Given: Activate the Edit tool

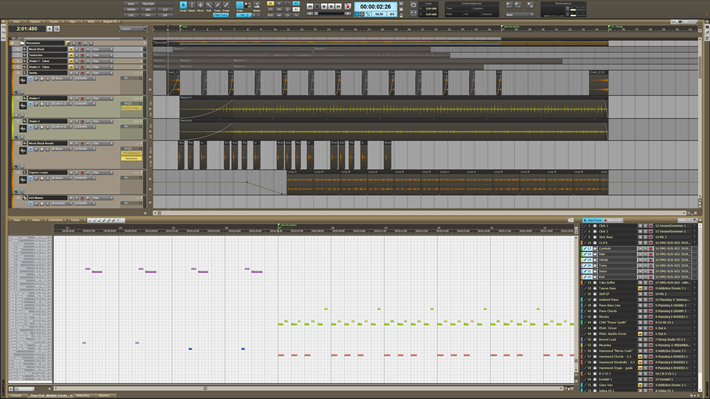Looking at the screenshot, I should click(x=209, y=6).
